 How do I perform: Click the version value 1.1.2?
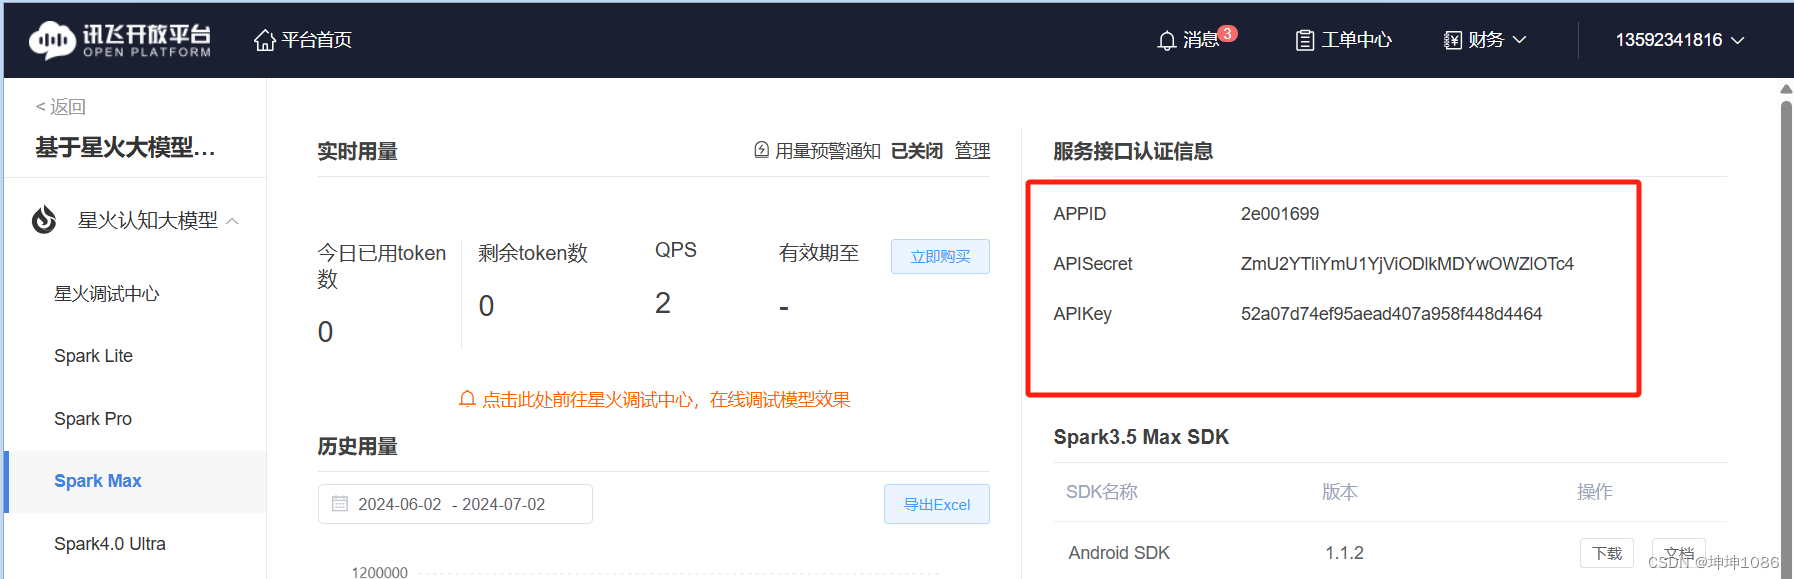(x=1344, y=553)
